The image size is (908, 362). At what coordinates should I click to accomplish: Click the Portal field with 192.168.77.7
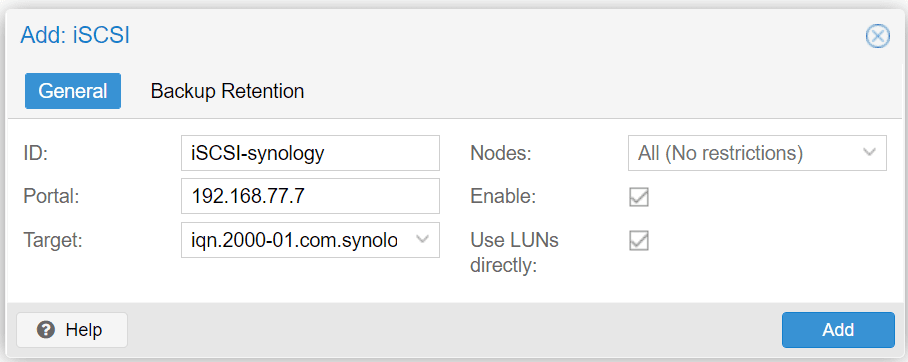(x=310, y=196)
